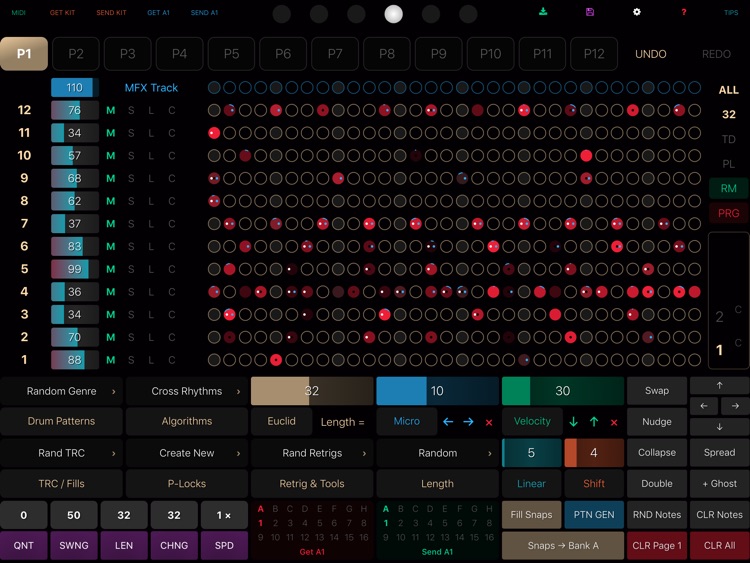Expand the Random Genre menu

(62, 391)
